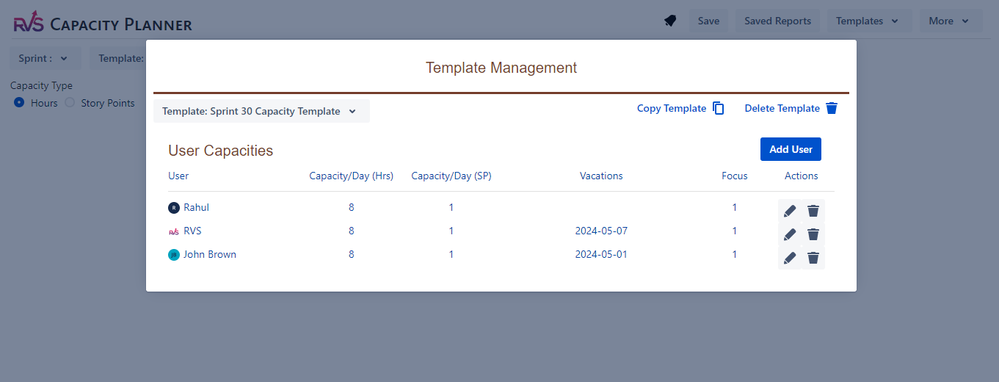Edit John Brown's capacity pencil icon

pos(790,258)
